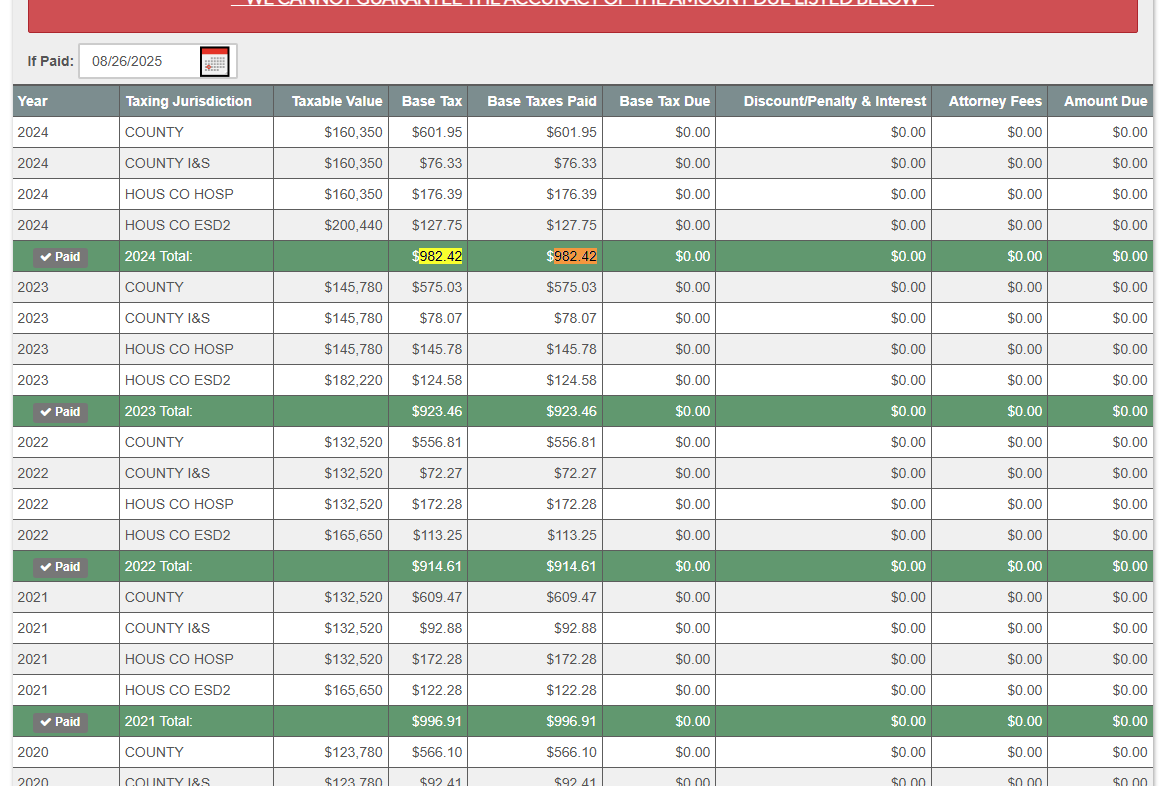
Task: Click the red accuracy warning banner text
Action: click(x=582, y=4)
